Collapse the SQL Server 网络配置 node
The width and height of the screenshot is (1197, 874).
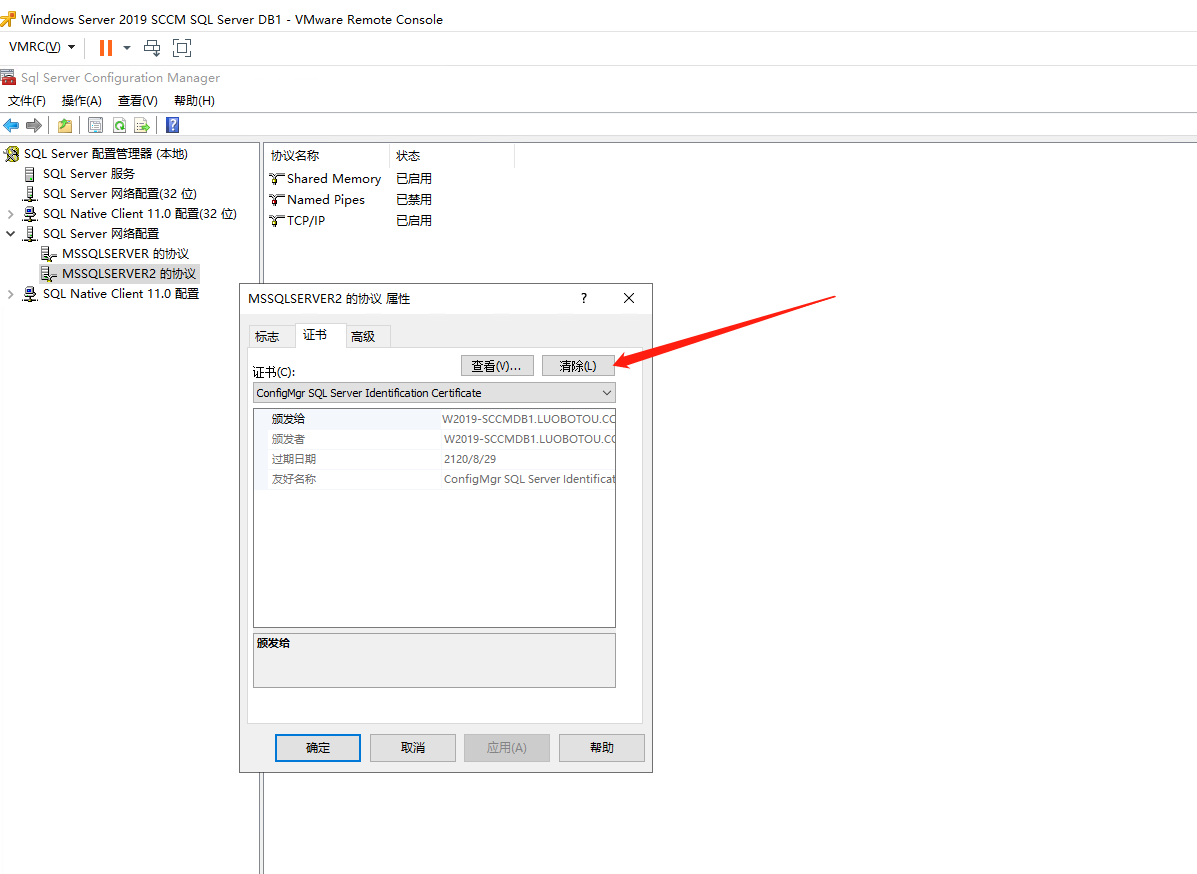11,234
